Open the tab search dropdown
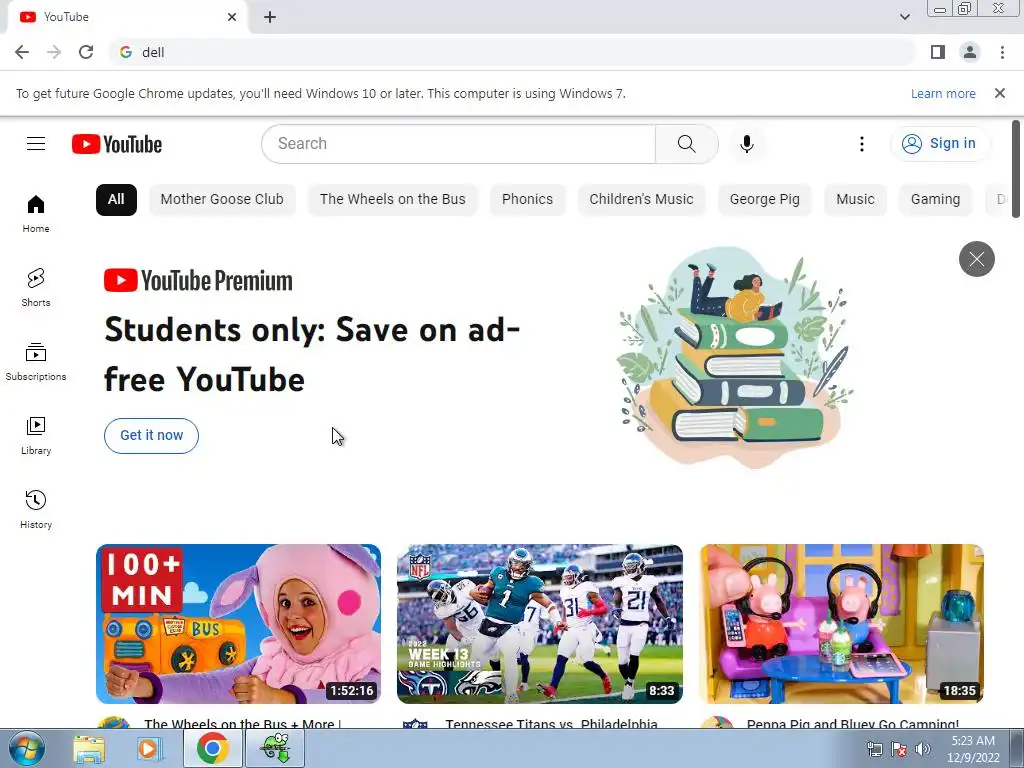The width and height of the screenshot is (1024, 768). click(x=904, y=17)
